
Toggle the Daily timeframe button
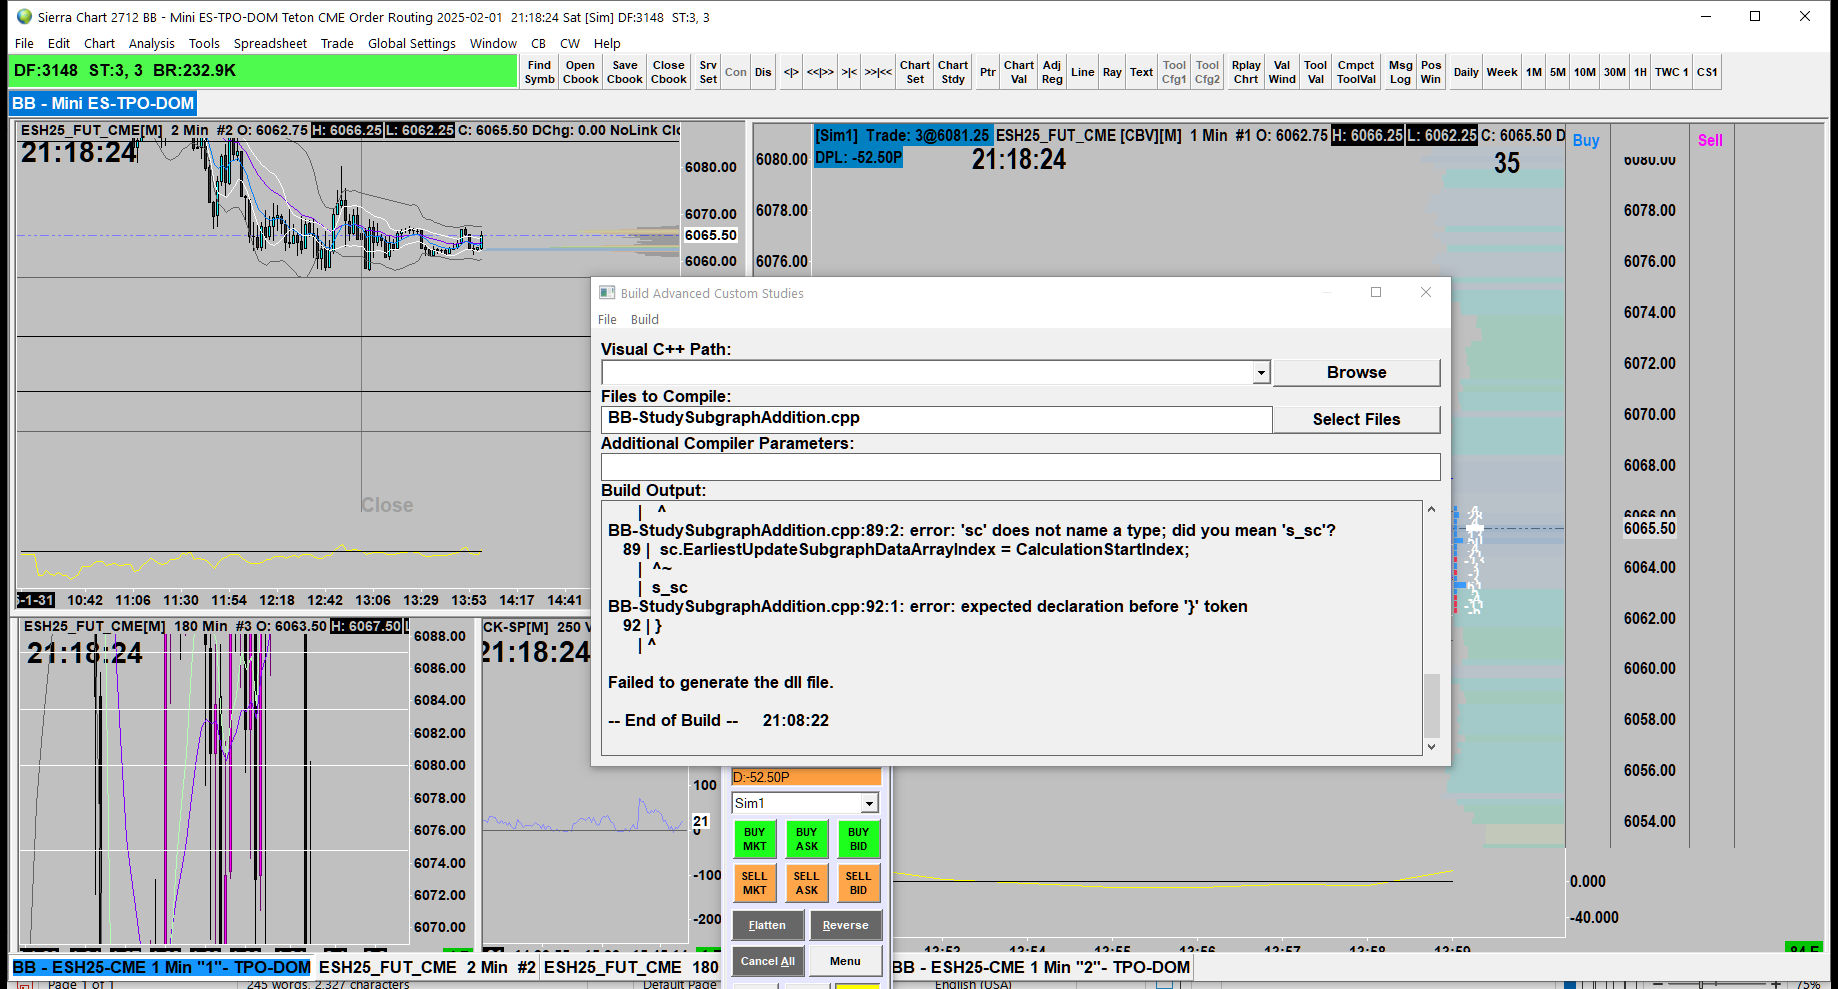coord(1466,72)
